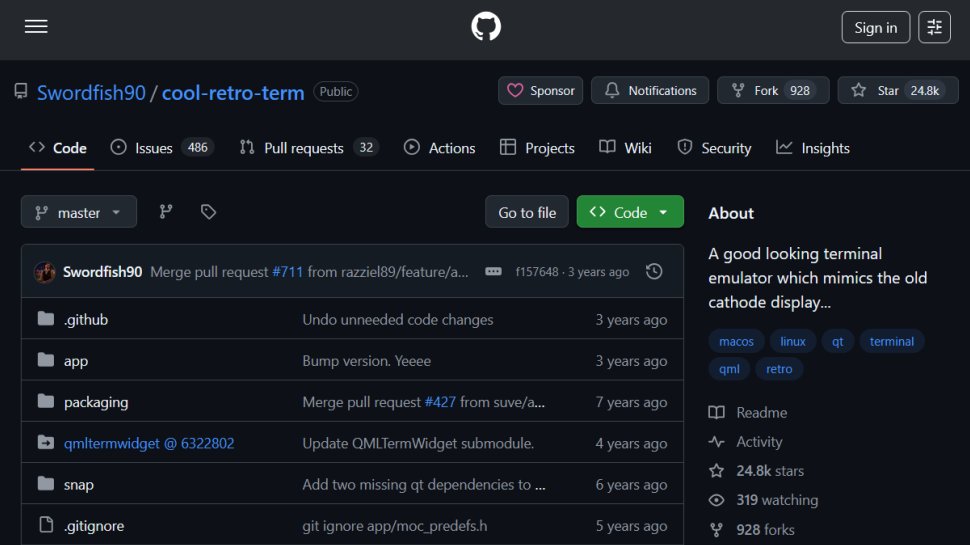
Task: Click the .github folder icon
Action: point(46,319)
